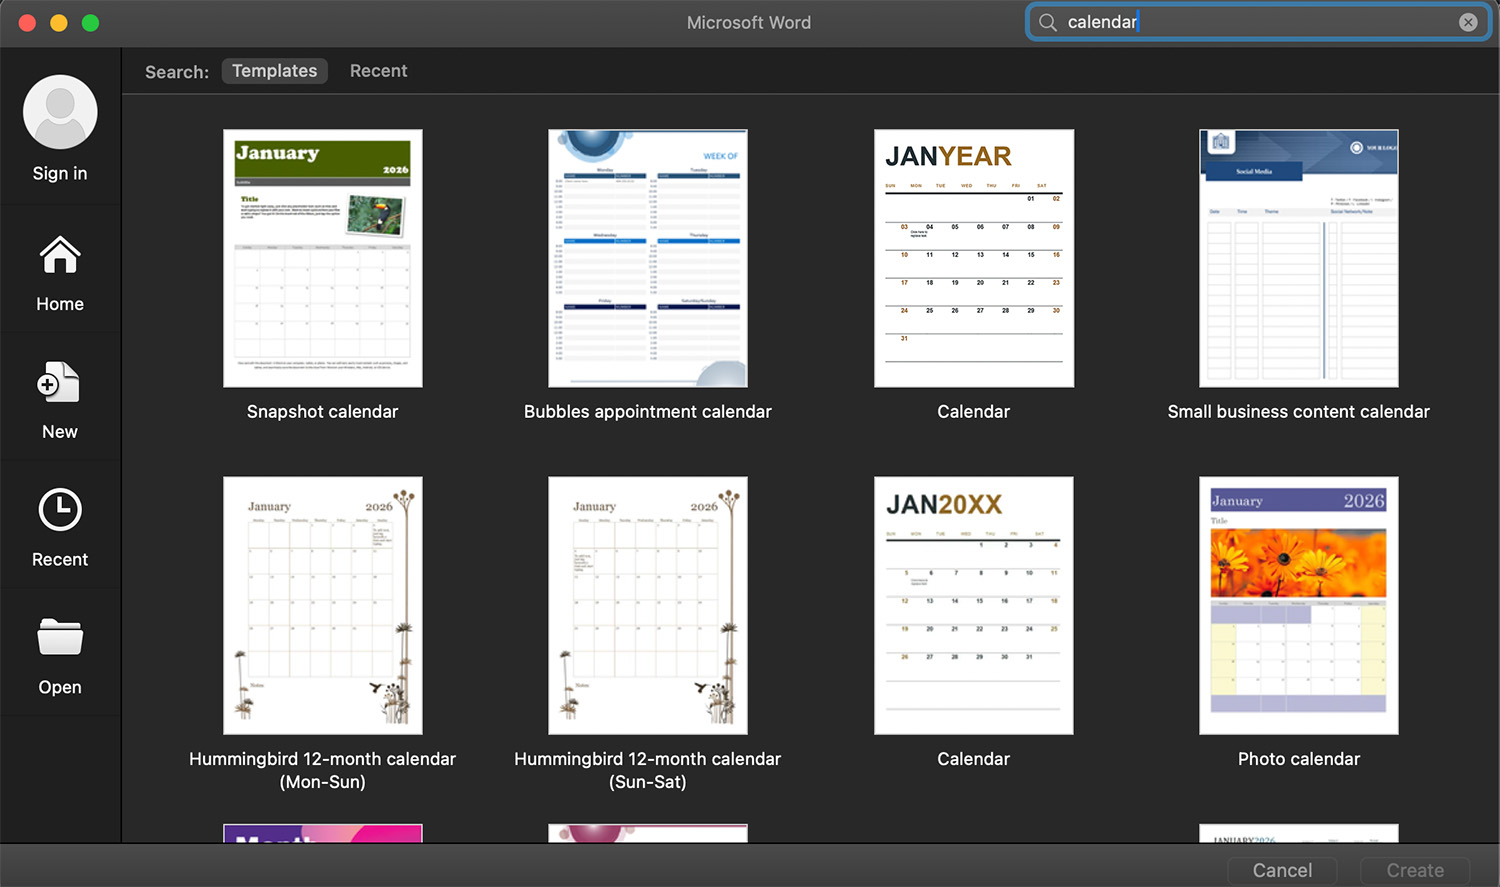Switch to the Templates search filter

click(x=274, y=70)
